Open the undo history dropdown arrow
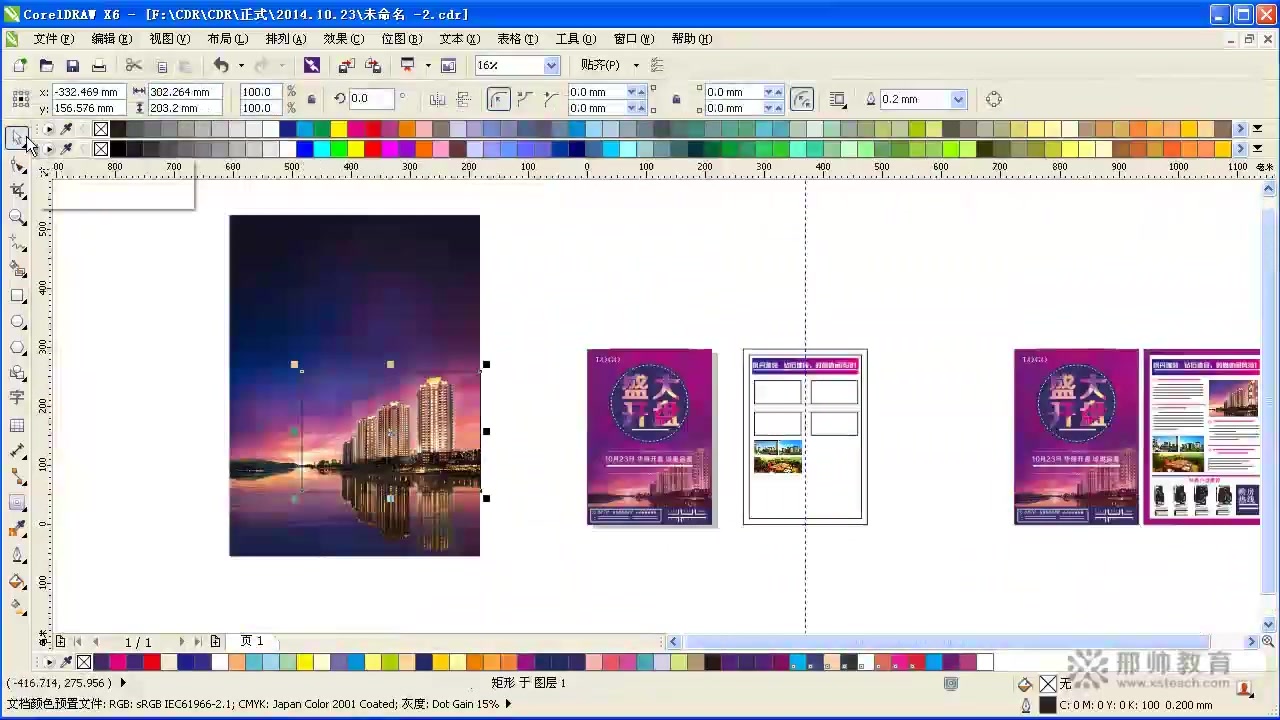Viewport: 1280px width, 720px height. (241, 65)
